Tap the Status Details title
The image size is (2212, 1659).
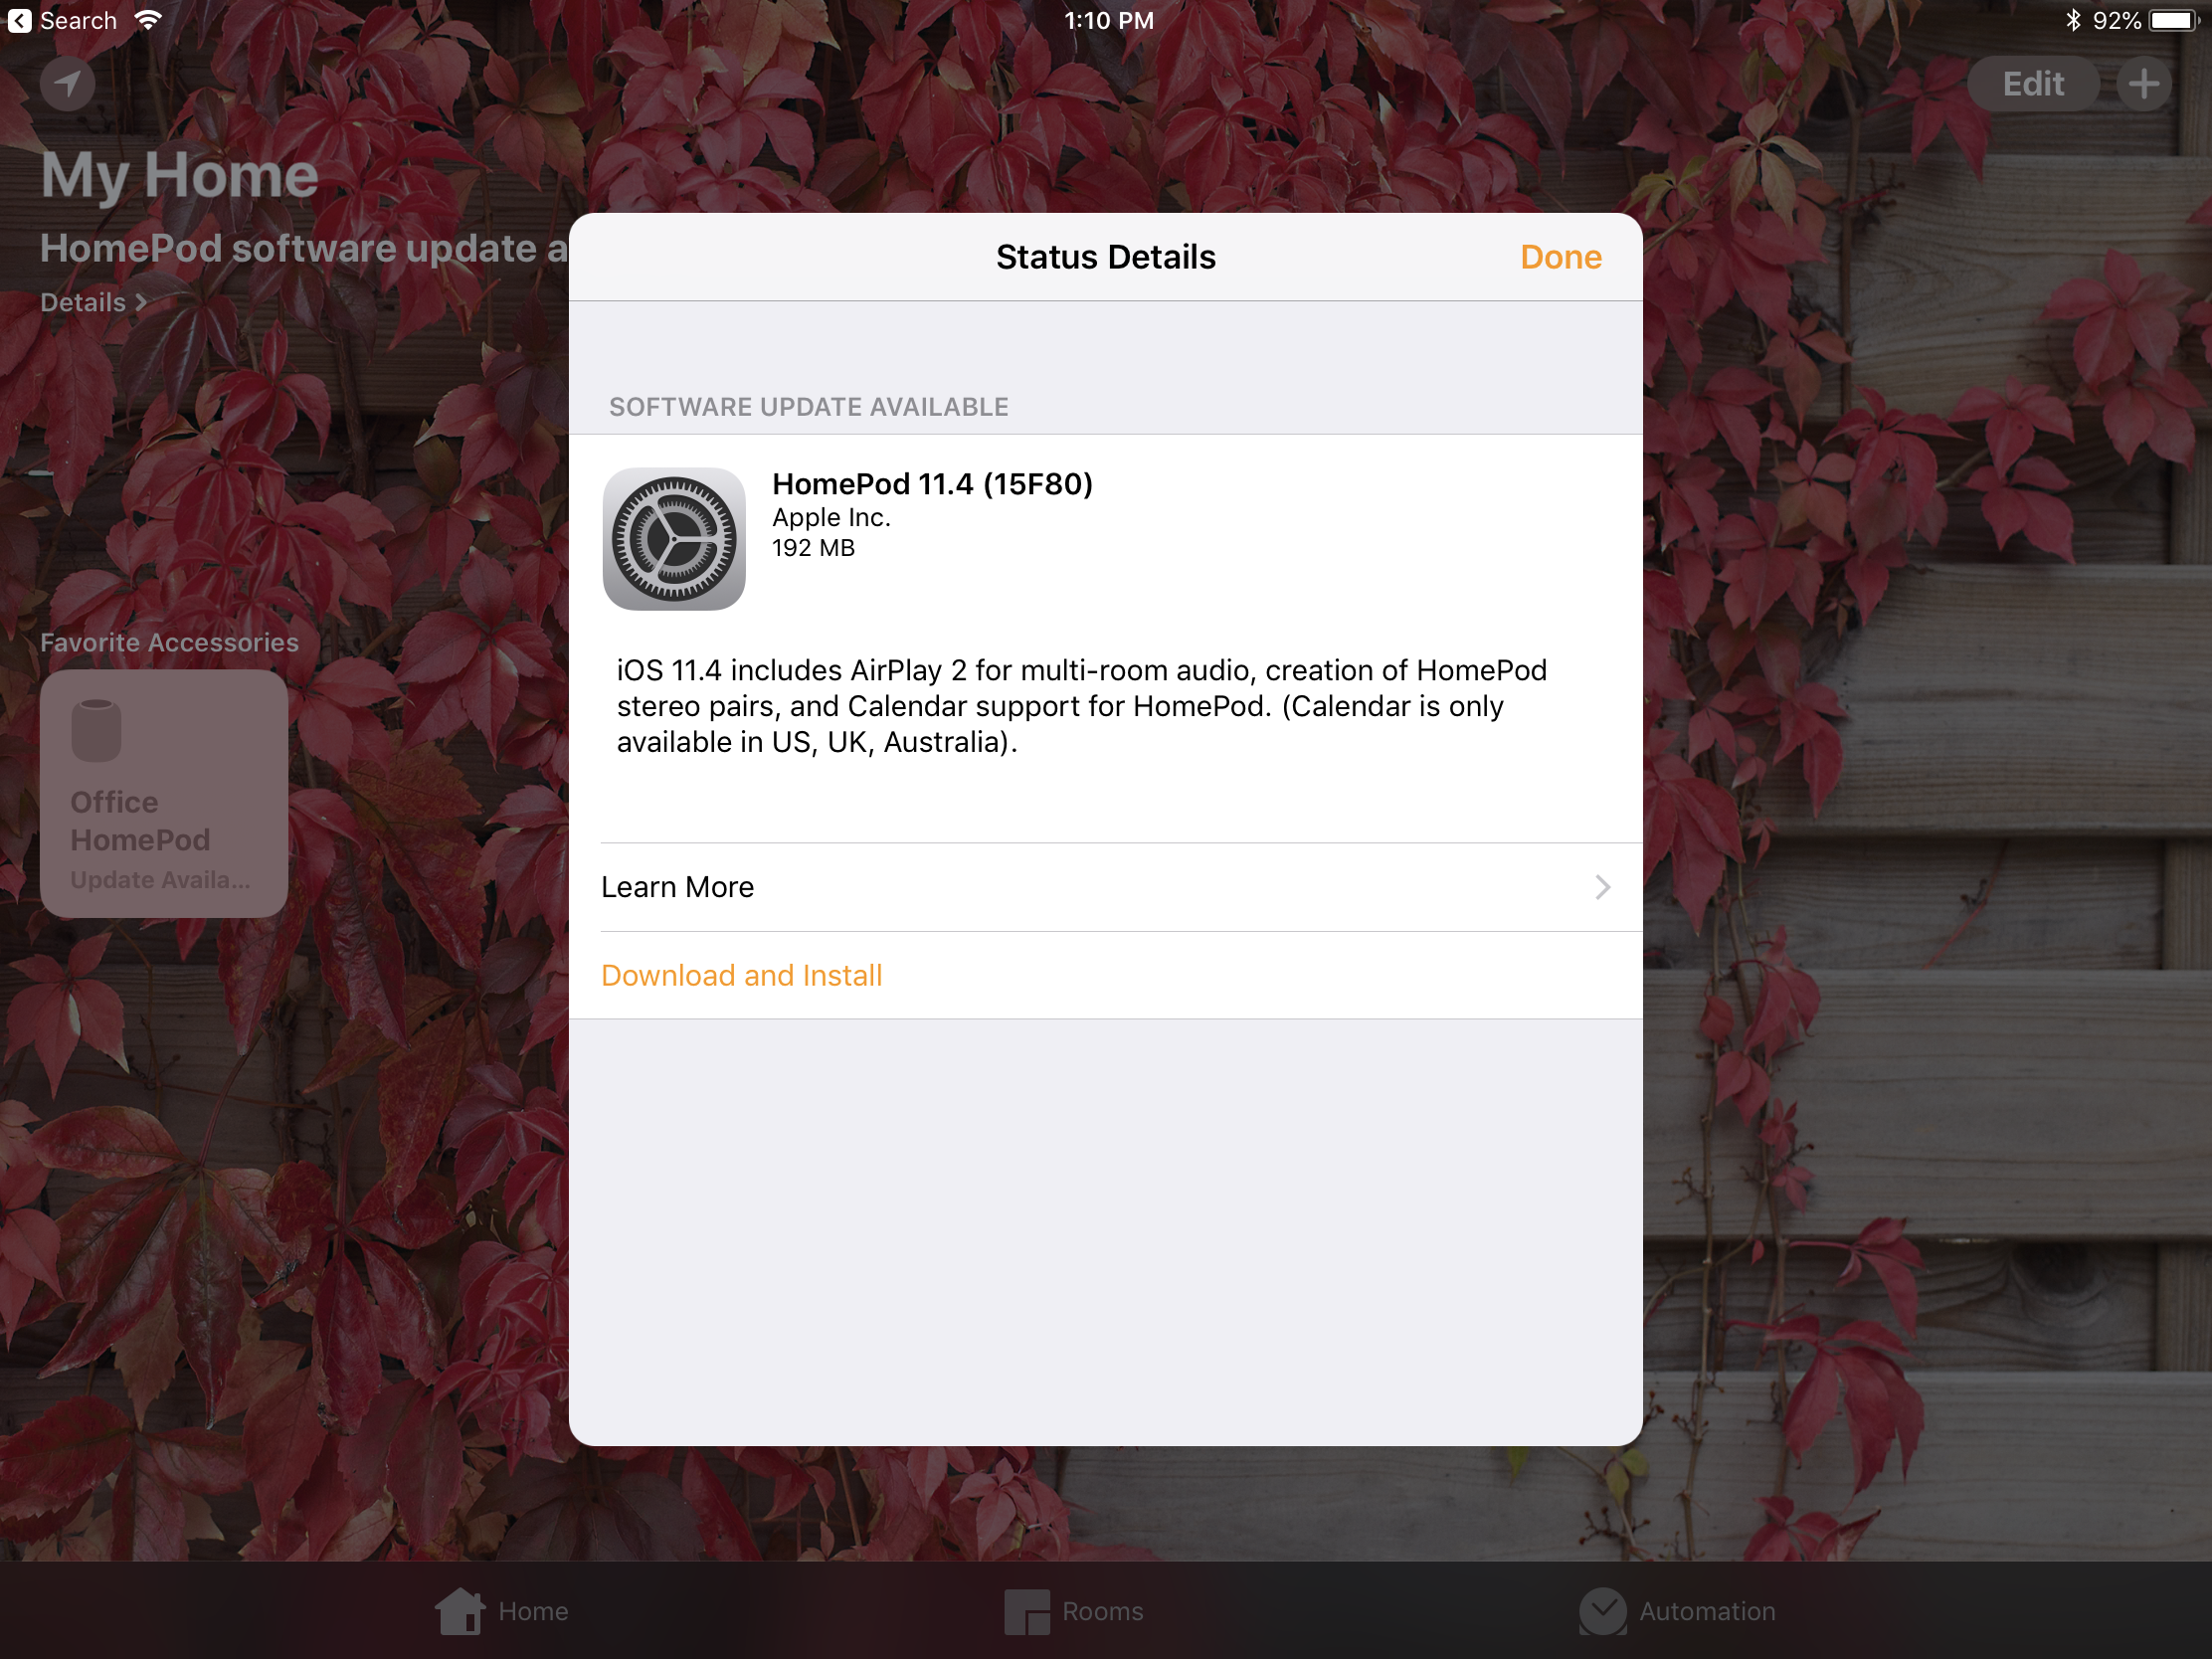coord(1106,257)
